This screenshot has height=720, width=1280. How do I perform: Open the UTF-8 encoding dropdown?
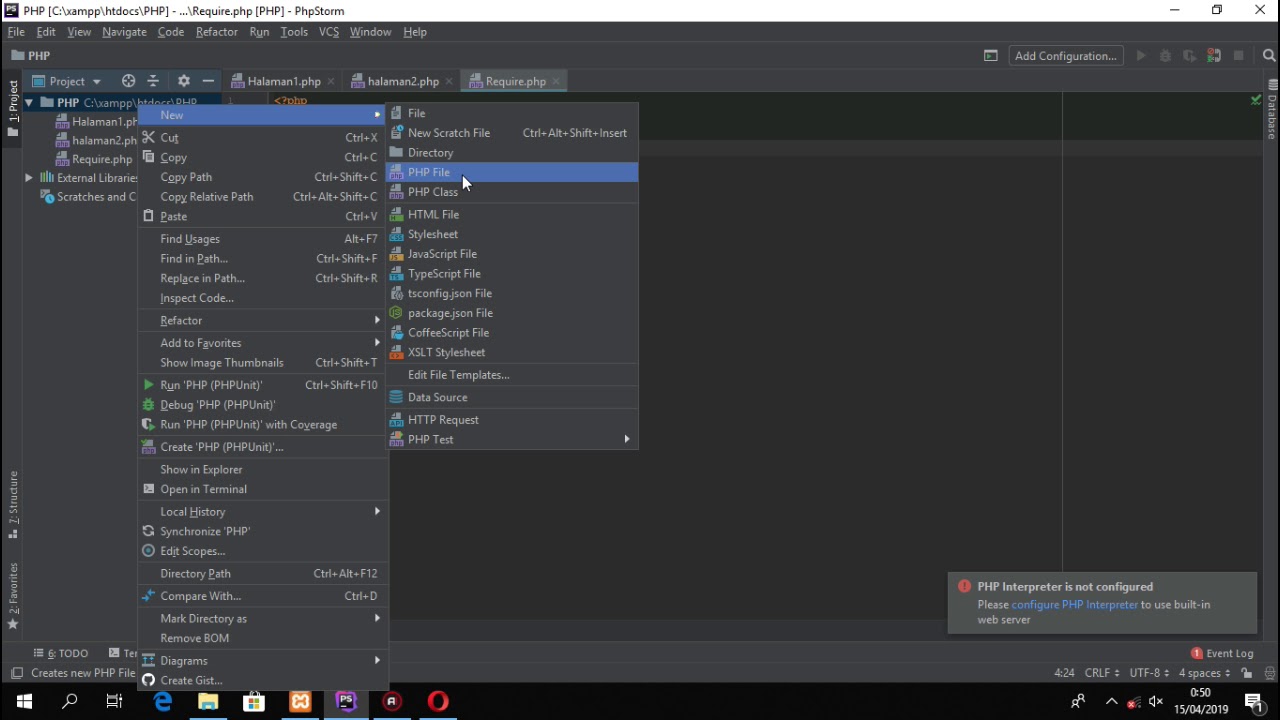pyautogui.click(x=1149, y=673)
